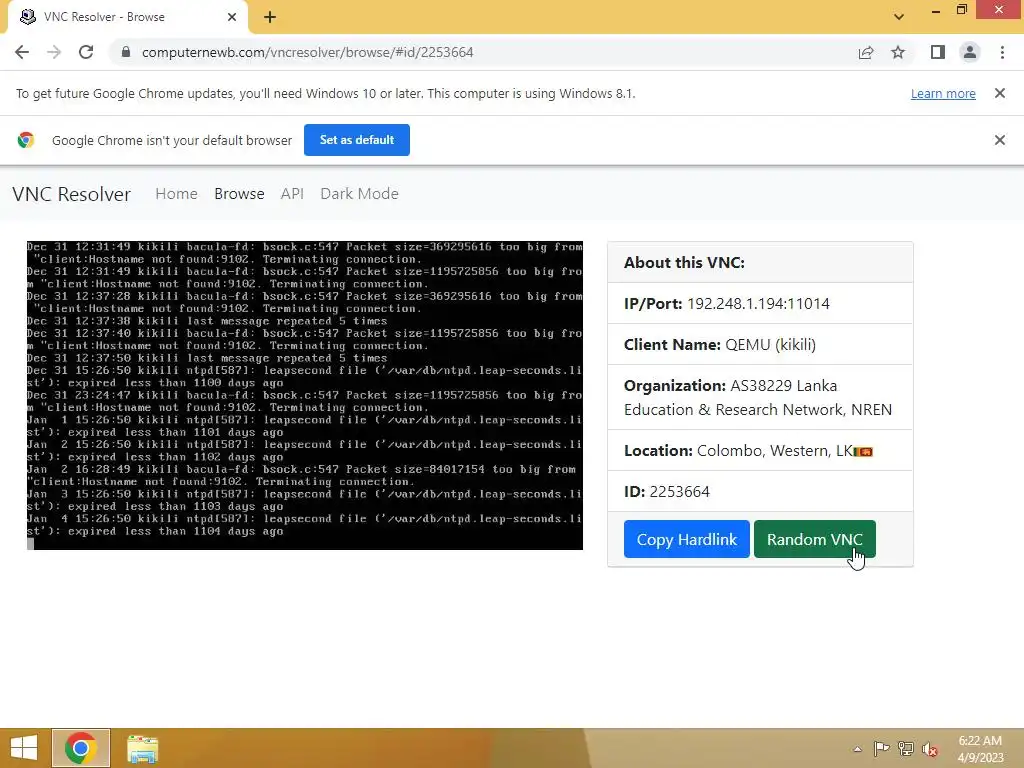Open Chrome three-dot menu
Image resolution: width=1024 pixels, height=768 pixels.
coord(1002,52)
